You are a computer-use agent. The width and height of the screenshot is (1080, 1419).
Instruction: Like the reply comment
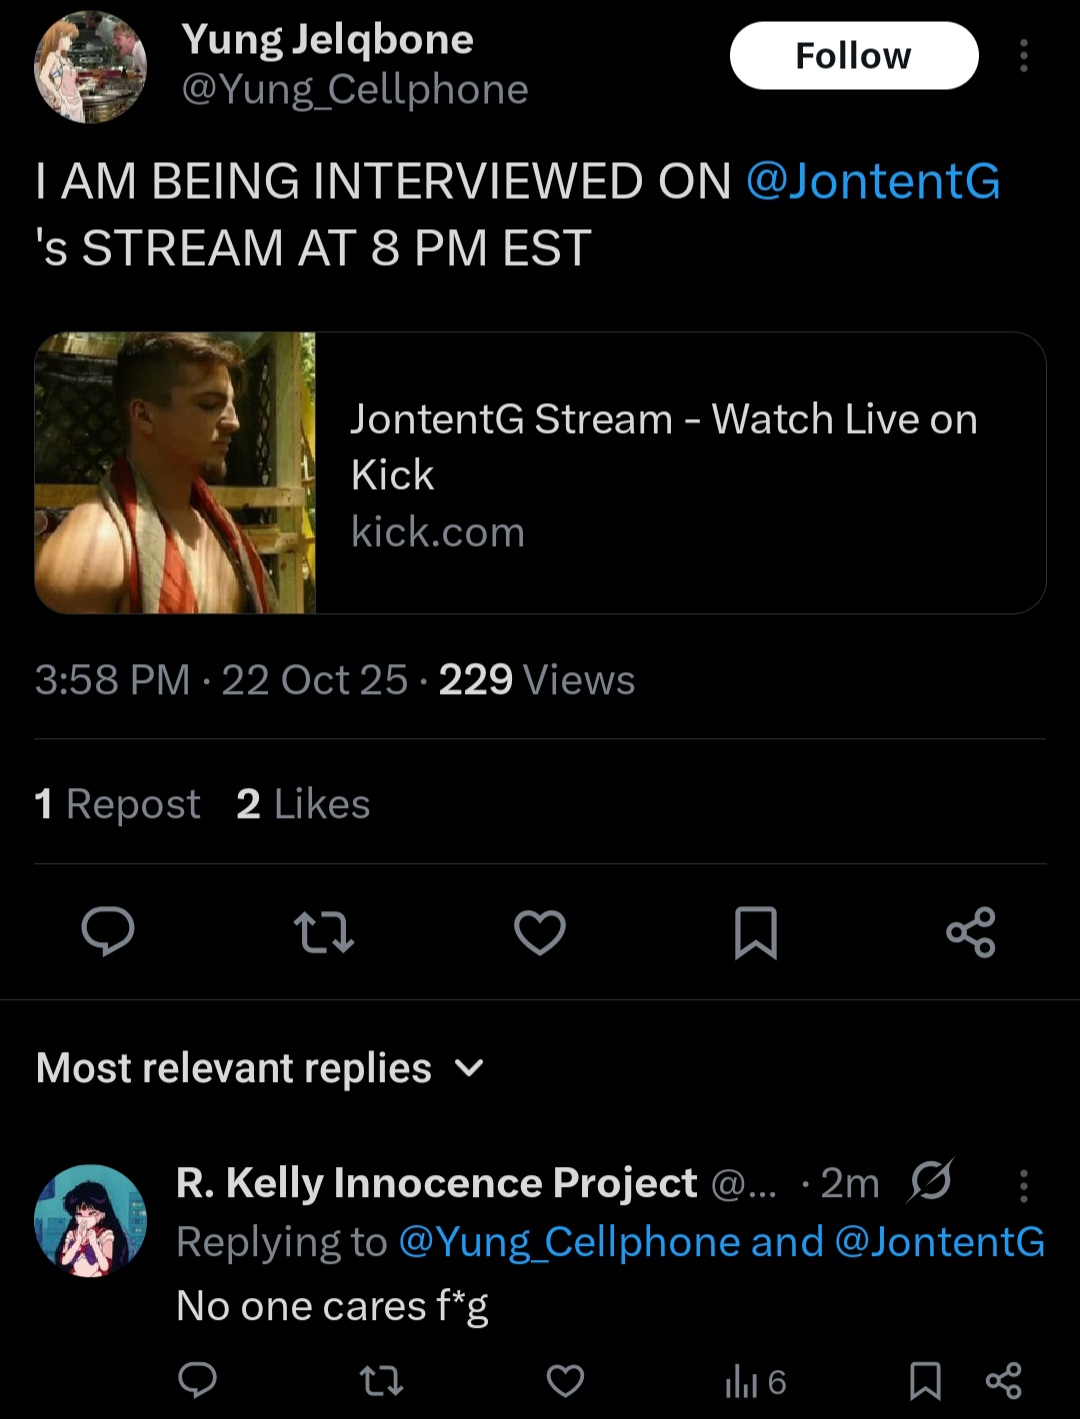(x=565, y=1381)
